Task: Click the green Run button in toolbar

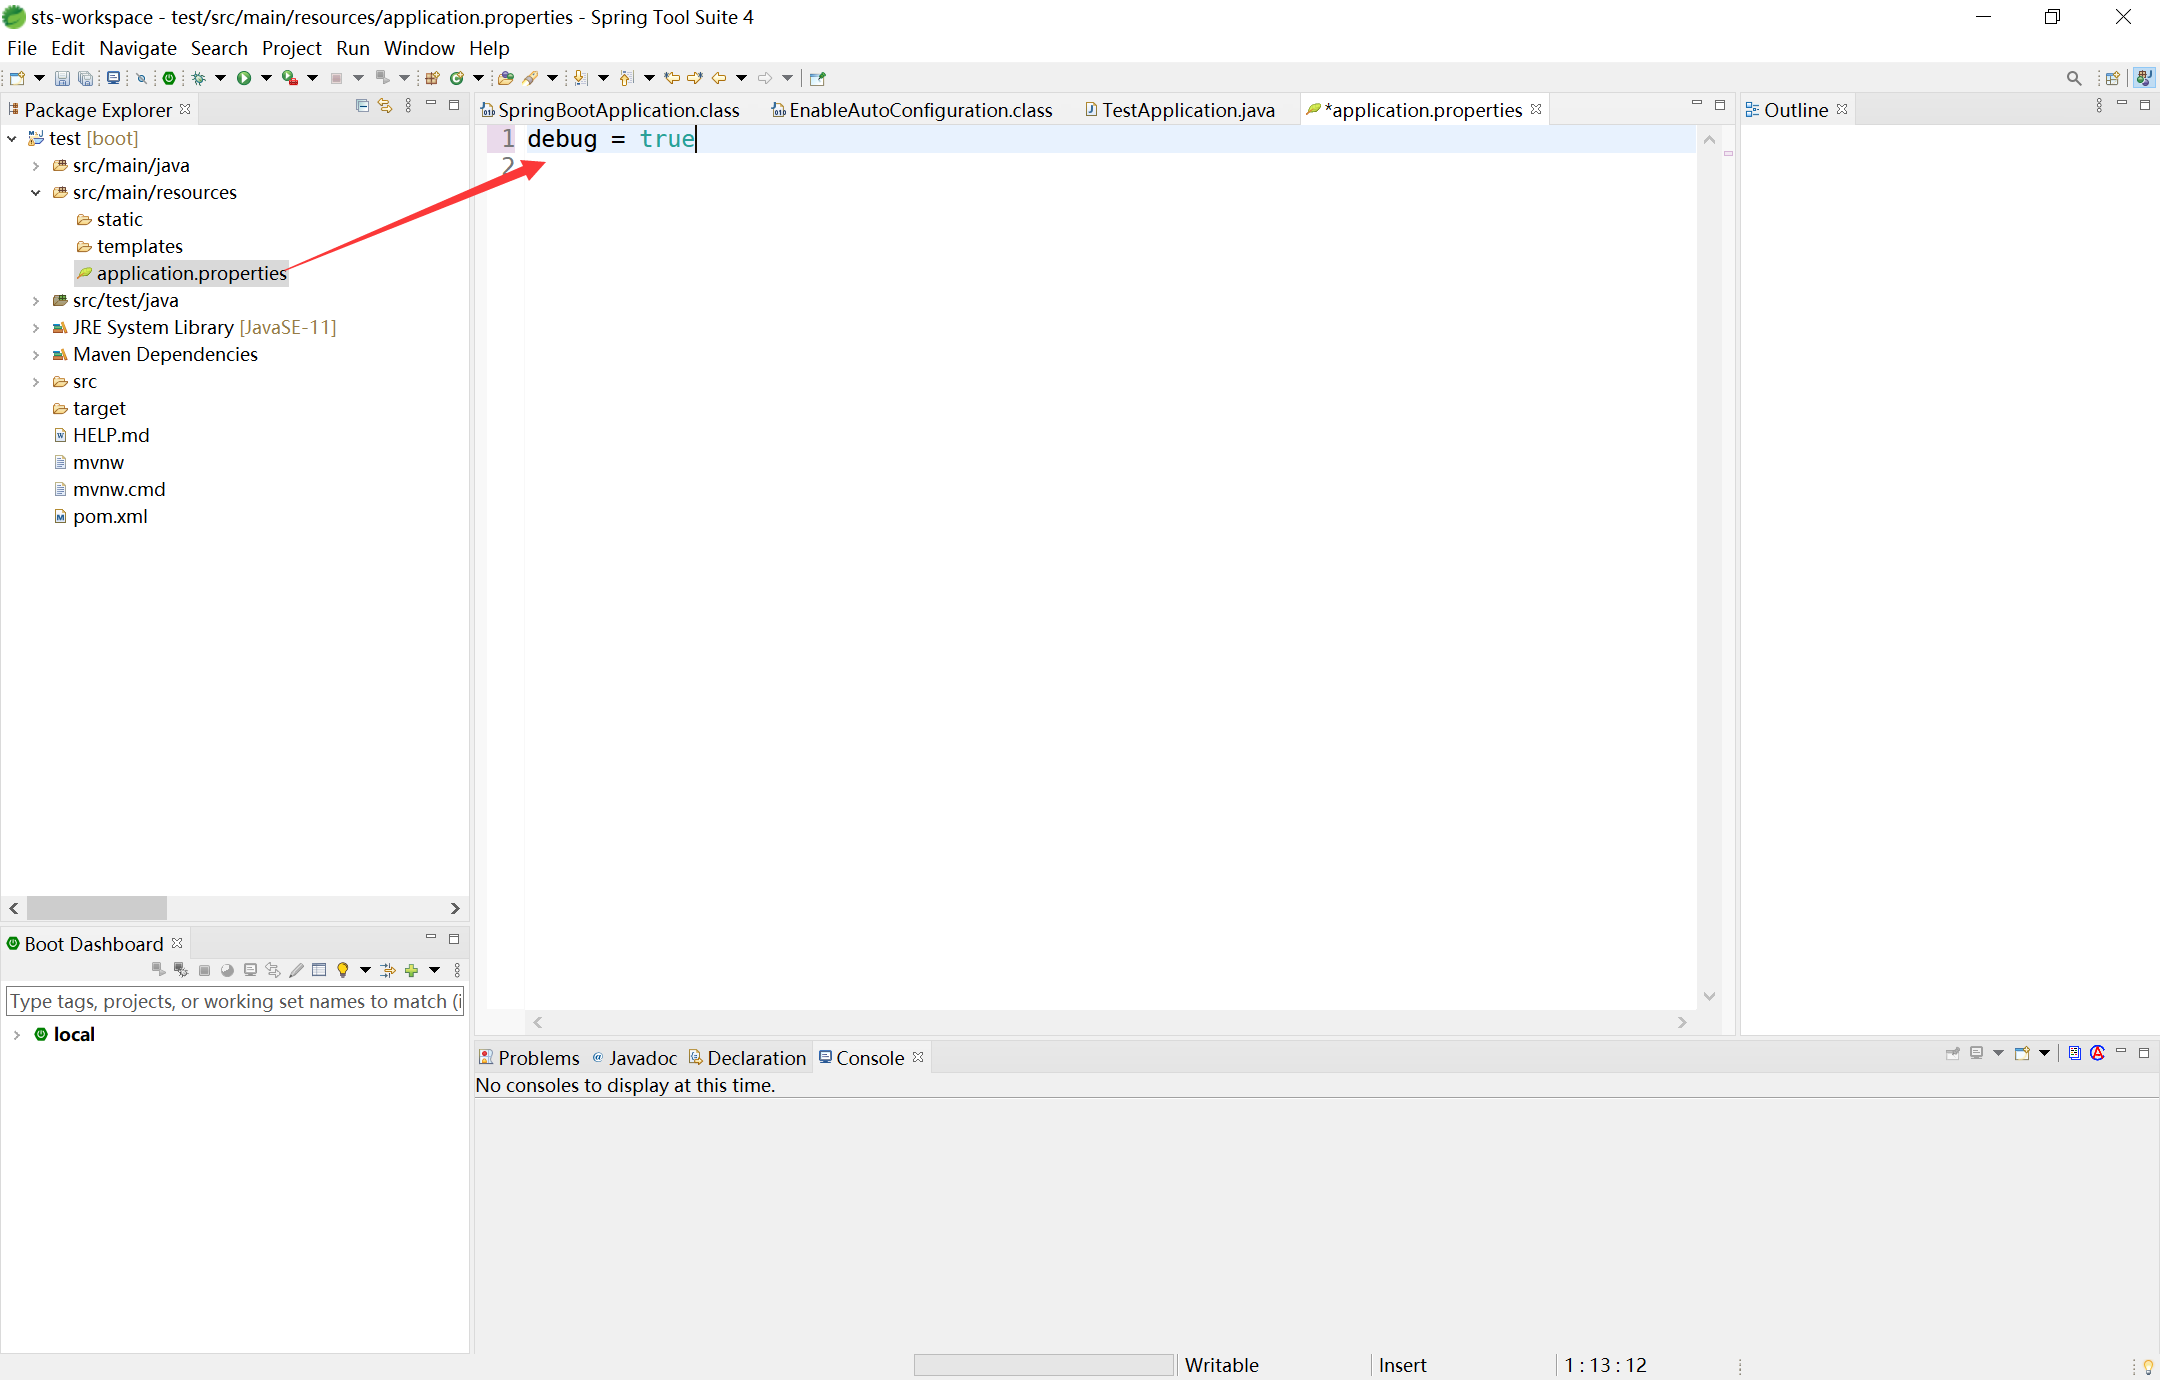Action: (x=243, y=78)
